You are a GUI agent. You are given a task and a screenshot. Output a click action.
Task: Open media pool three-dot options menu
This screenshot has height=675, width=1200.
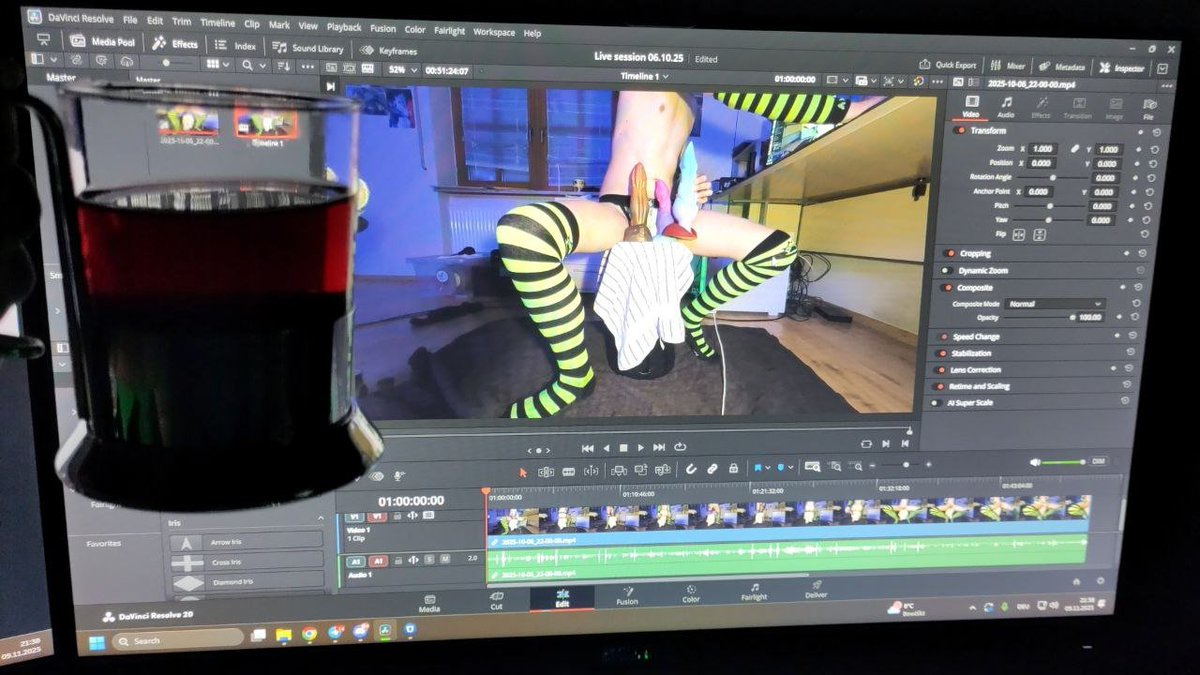[307, 66]
